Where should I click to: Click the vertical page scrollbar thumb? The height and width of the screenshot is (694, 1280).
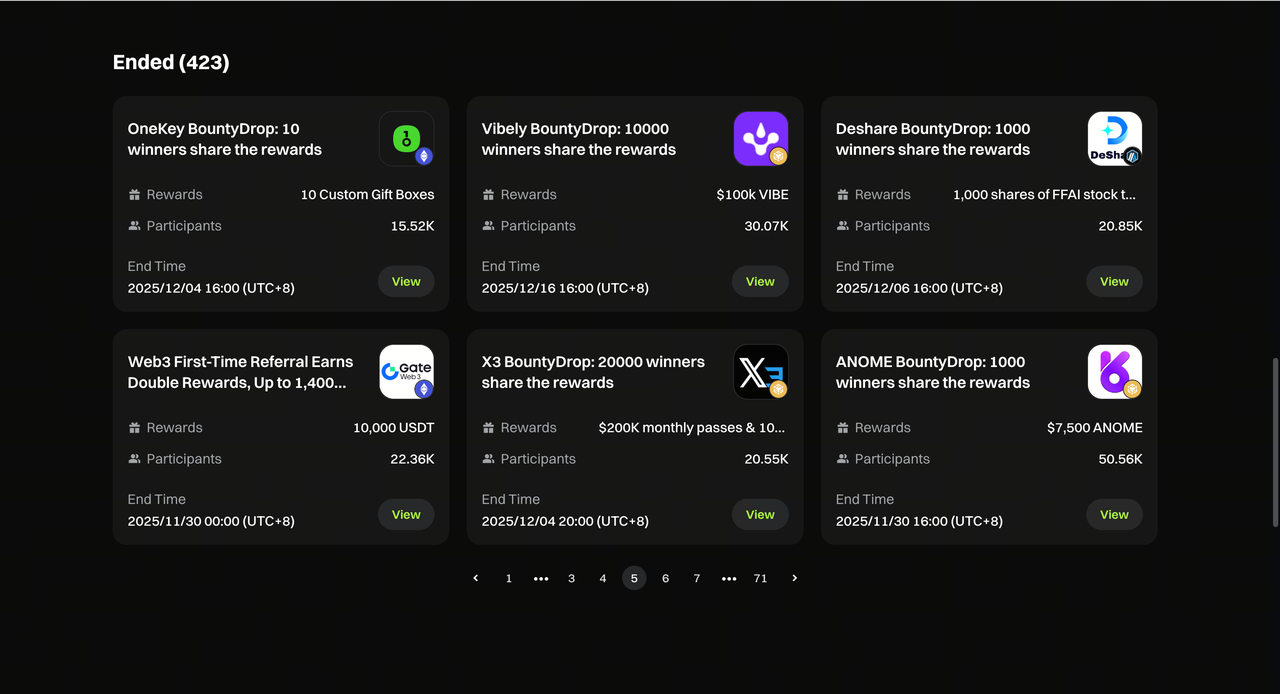click(1274, 441)
